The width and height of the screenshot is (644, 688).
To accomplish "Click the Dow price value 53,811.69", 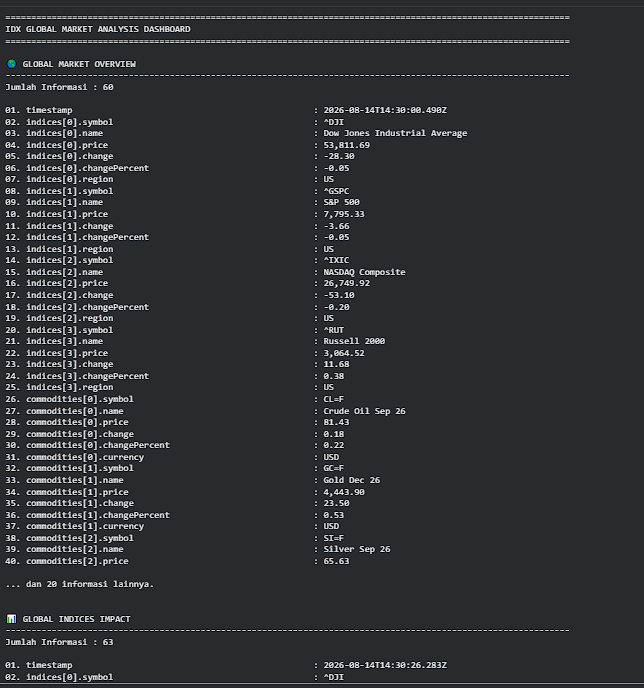I will (x=347, y=145).
